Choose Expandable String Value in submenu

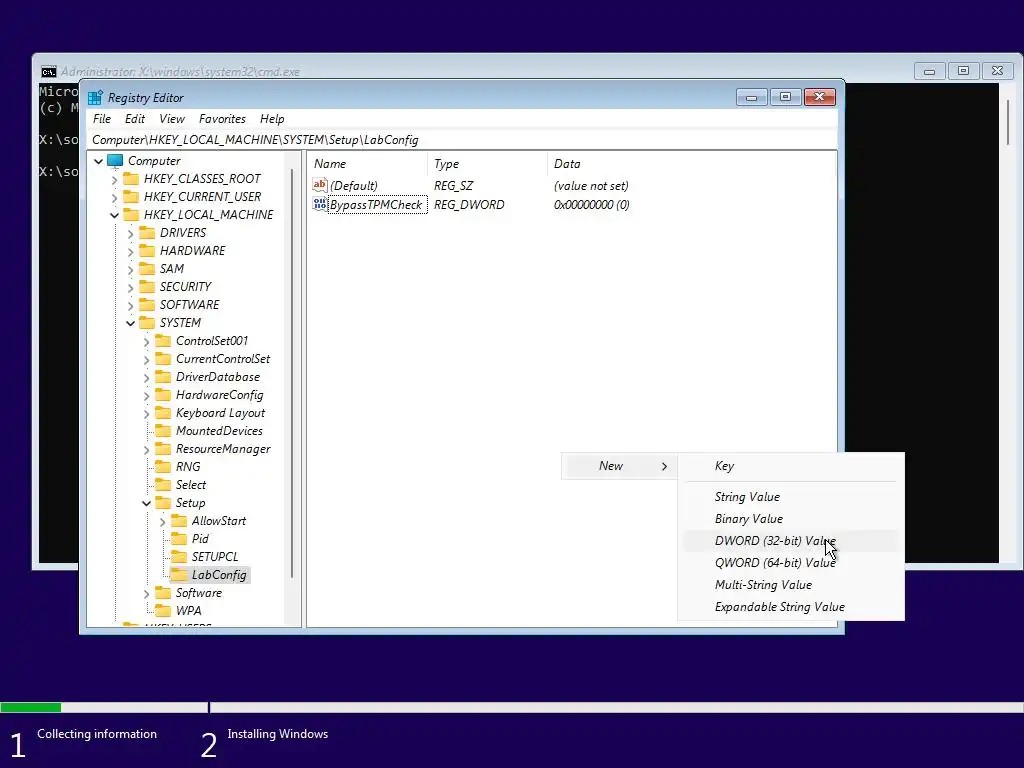(x=791, y=607)
